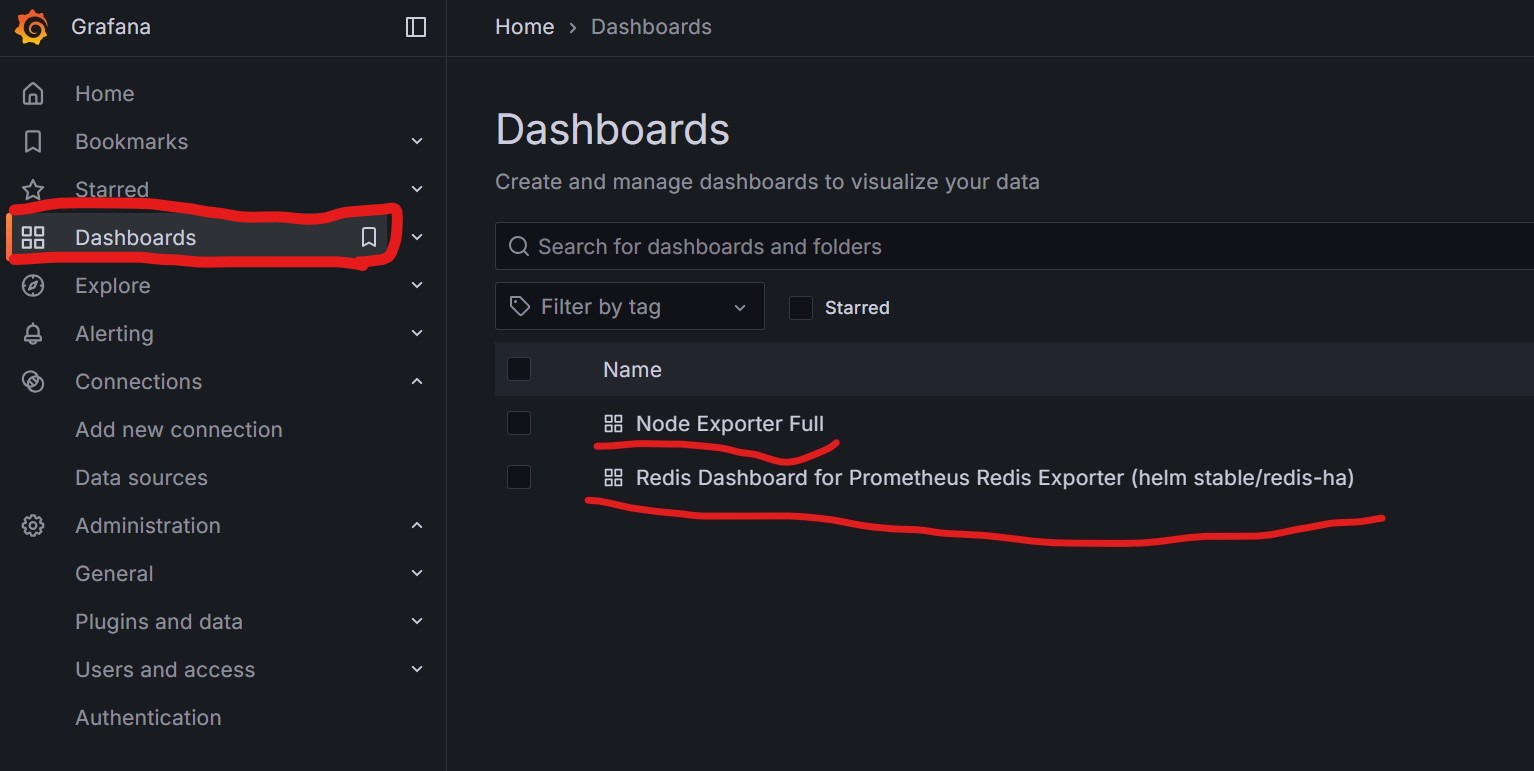1534x771 pixels.
Task: Click the Grafana logo icon
Action: pos(32,27)
